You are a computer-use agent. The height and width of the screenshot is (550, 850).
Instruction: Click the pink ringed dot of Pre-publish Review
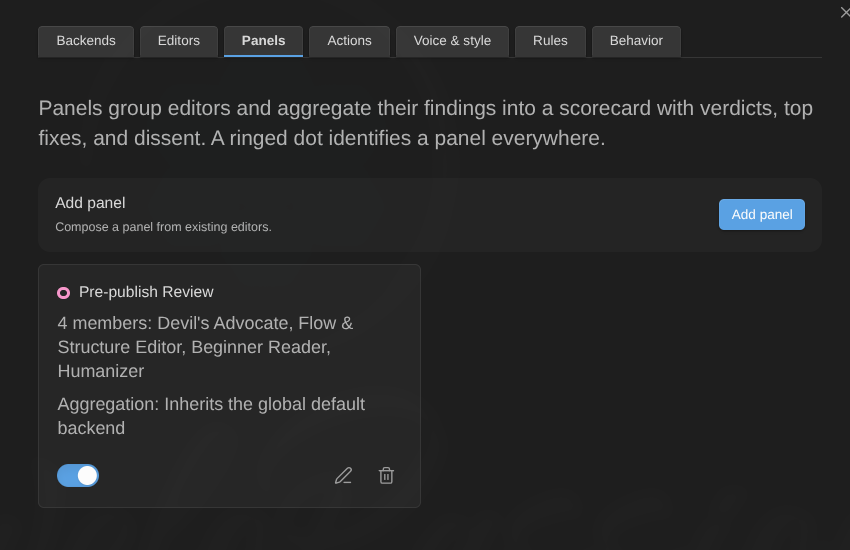click(x=63, y=293)
